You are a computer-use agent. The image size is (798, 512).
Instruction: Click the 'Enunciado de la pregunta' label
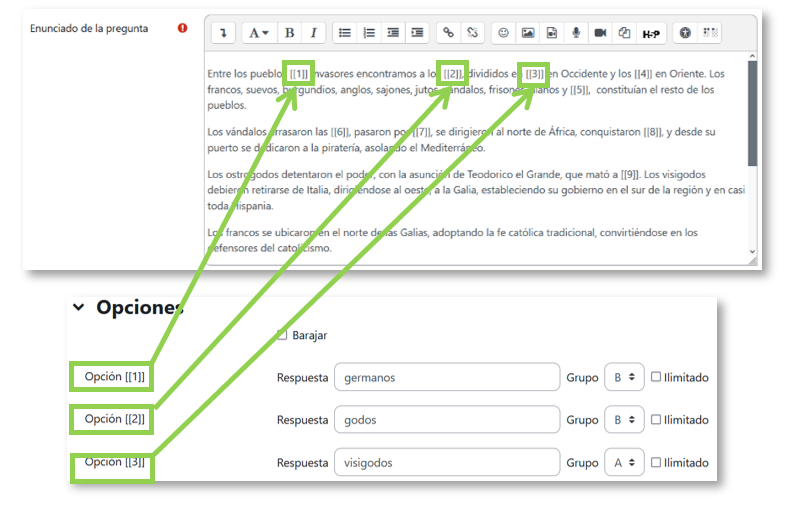point(89,29)
